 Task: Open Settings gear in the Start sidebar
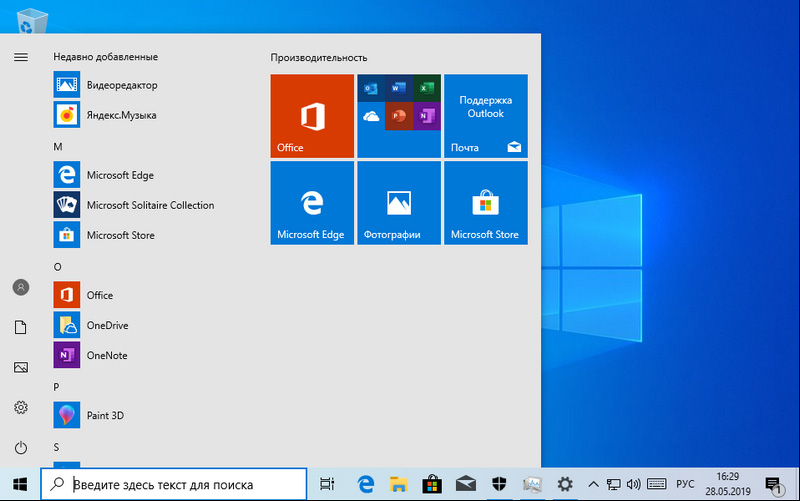coord(21,407)
